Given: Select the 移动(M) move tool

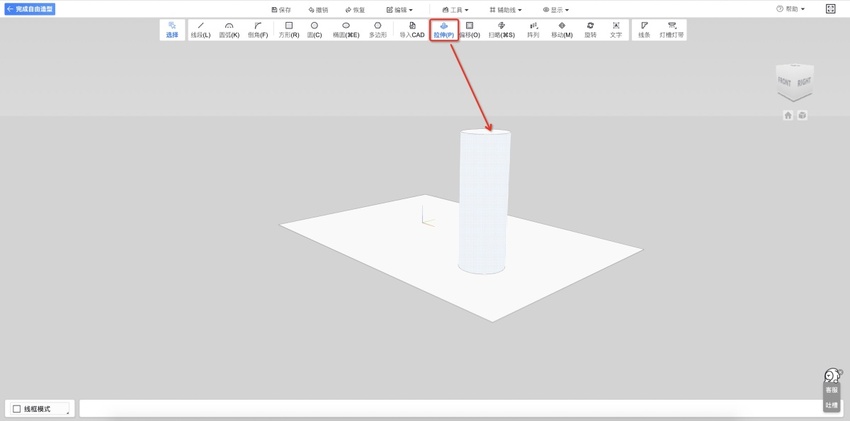Looking at the screenshot, I should [562, 30].
